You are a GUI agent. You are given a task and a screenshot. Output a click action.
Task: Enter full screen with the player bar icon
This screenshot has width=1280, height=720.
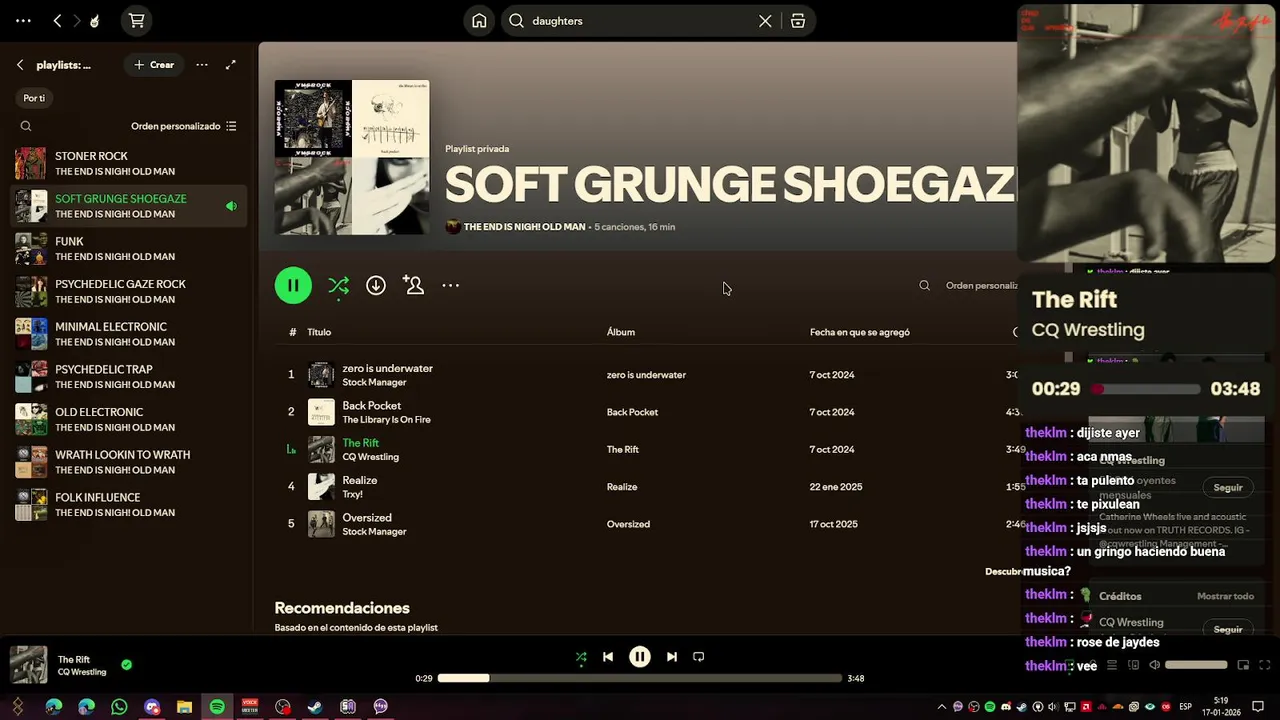(x=1265, y=665)
